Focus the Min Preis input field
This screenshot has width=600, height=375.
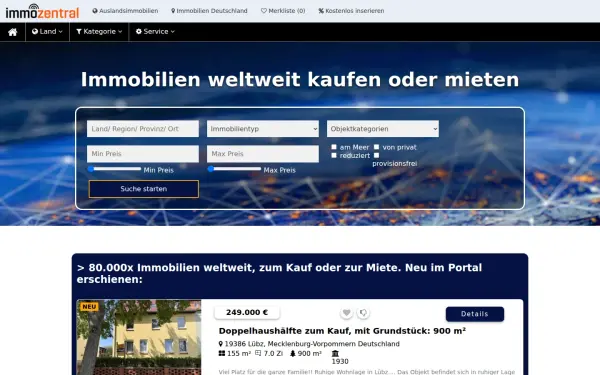(x=143, y=154)
